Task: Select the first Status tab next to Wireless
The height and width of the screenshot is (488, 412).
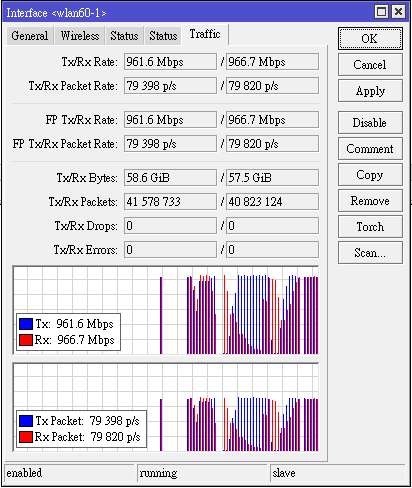Action: (124, 36)
